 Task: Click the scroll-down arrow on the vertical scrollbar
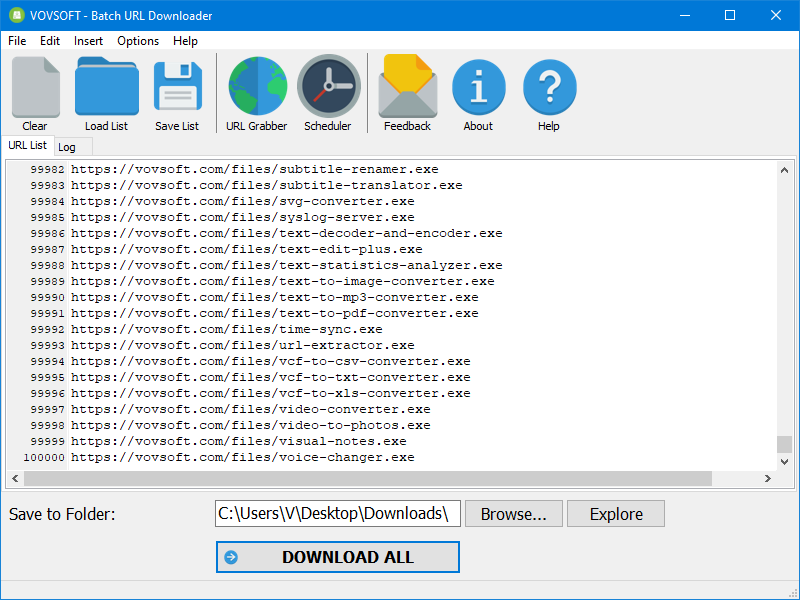click(x=784, y=462)
